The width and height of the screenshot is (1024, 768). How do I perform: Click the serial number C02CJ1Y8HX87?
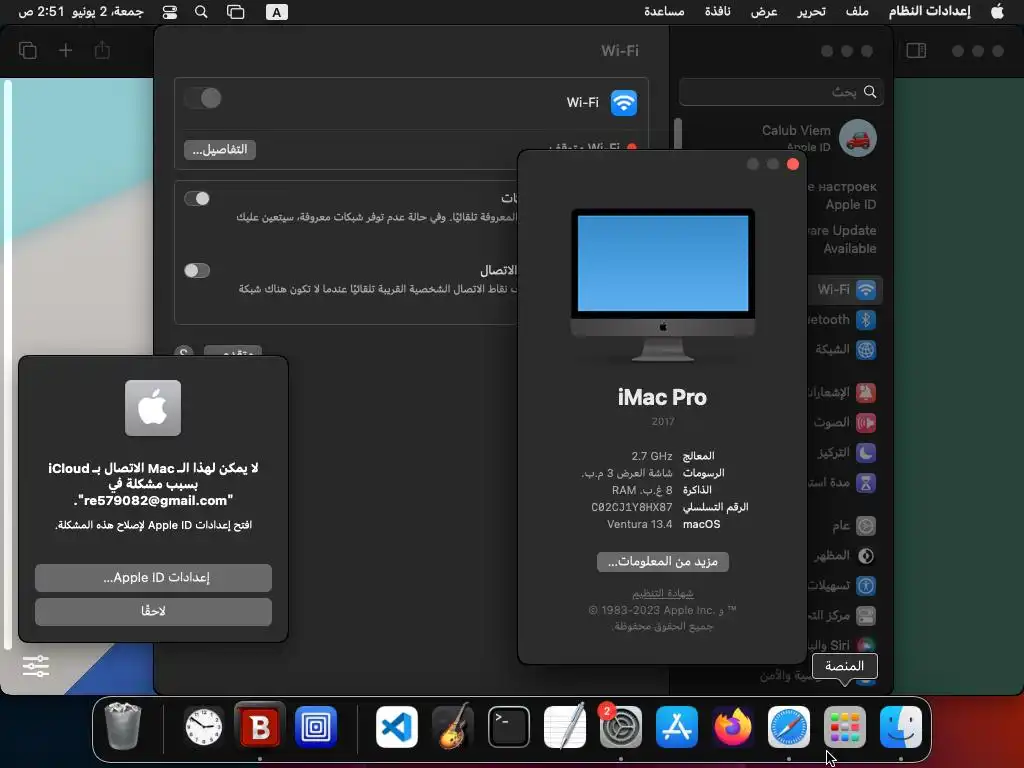632,507
